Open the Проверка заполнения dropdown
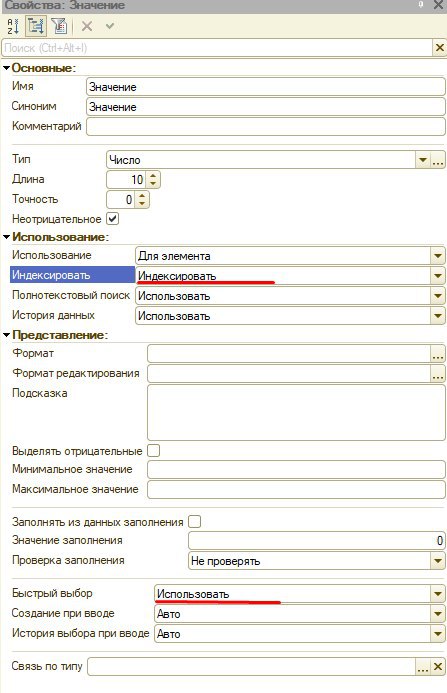 point(437,561)
